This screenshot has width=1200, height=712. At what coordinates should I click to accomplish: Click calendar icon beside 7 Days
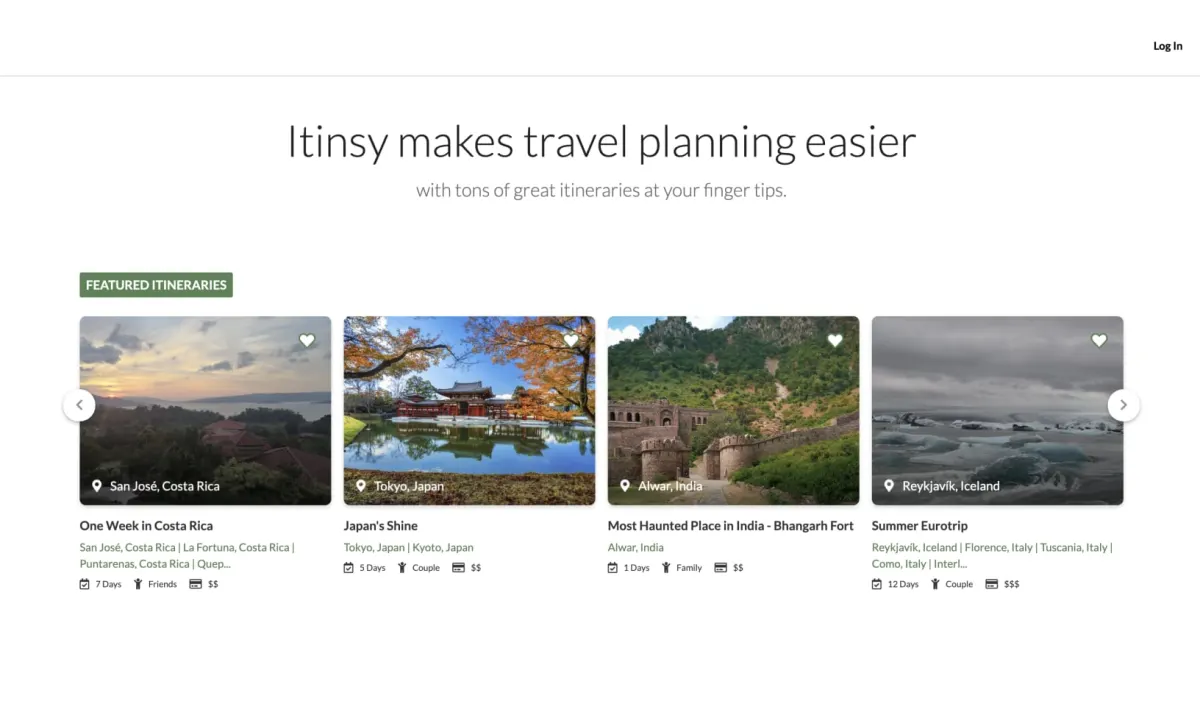(85, 584)
